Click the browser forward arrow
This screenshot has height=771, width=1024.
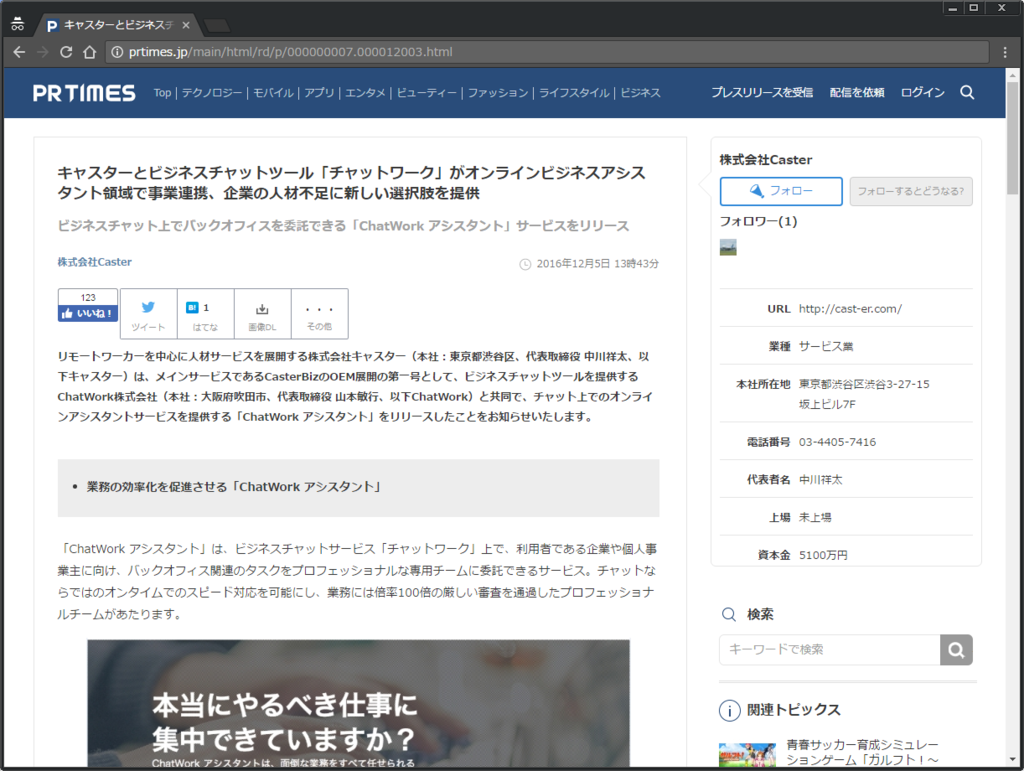pos(42,52)
